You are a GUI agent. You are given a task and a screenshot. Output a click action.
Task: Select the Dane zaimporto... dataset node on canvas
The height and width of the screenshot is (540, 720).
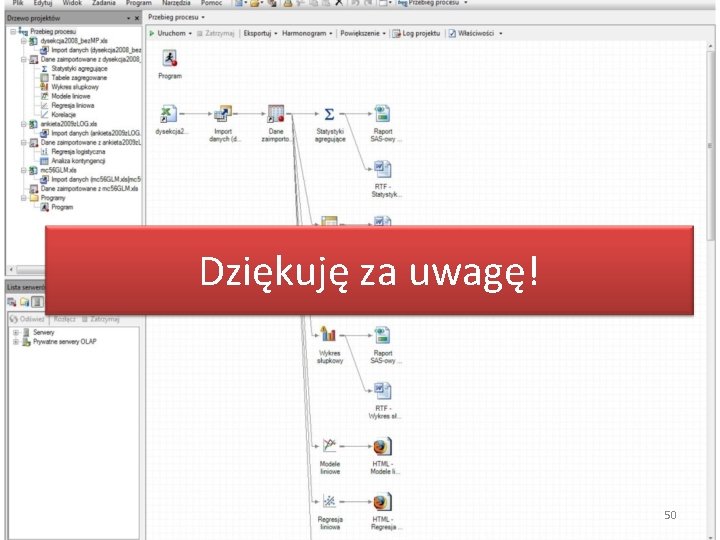[276, 123]
